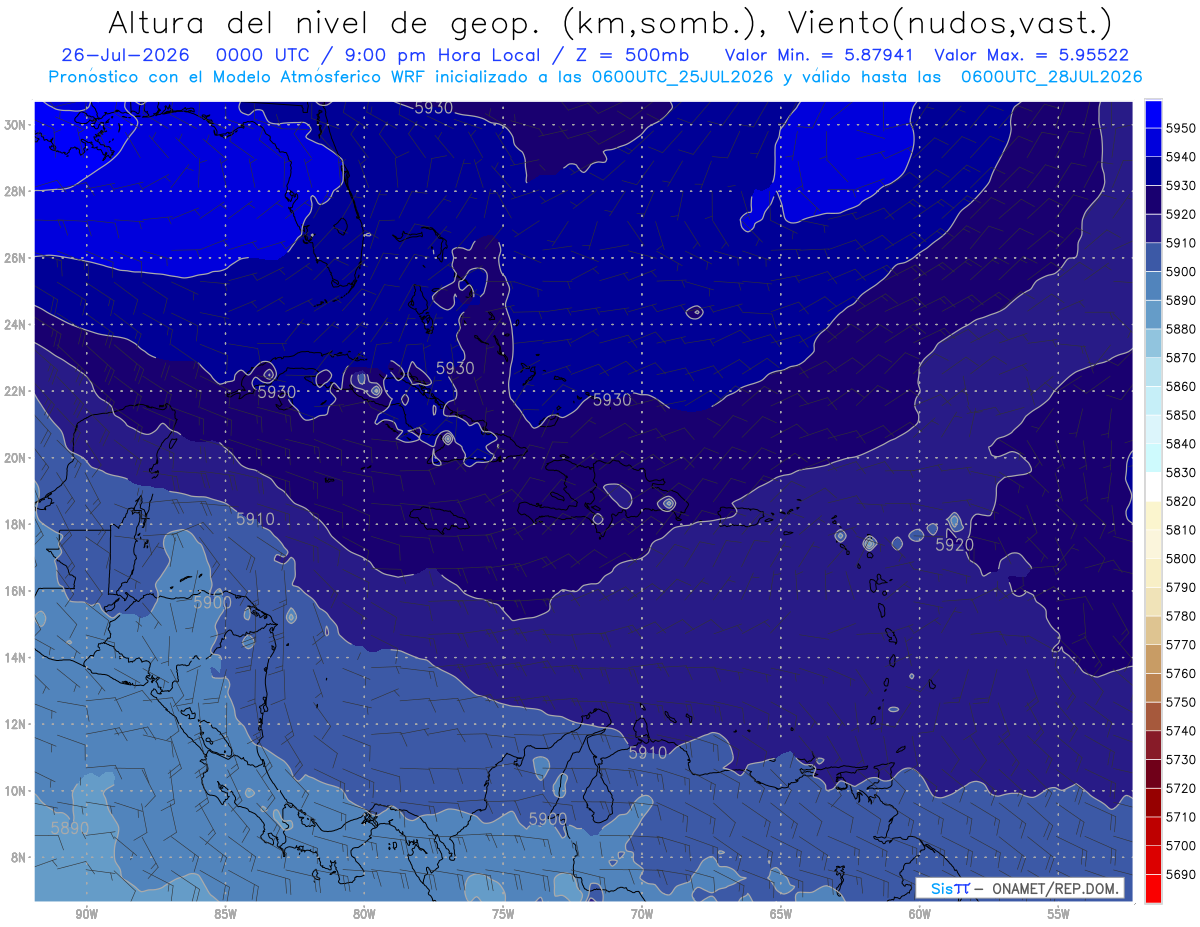Viewport: 1200px width, 927px height.
Task: Click the 28N latitude label
Action: [x=17, y=191]
